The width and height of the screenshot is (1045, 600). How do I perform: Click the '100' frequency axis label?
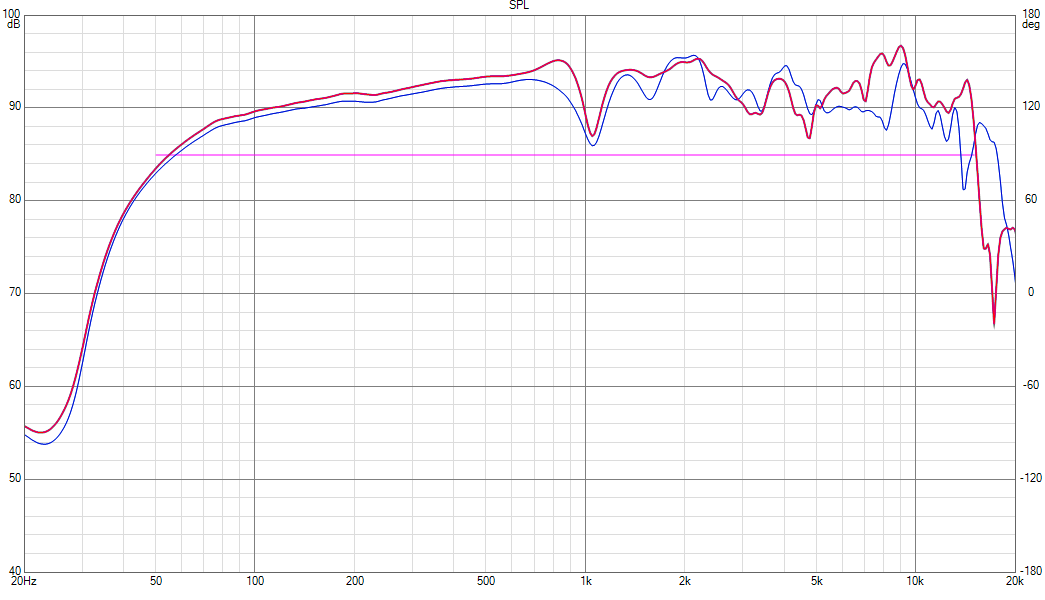[x=255, y=581]
